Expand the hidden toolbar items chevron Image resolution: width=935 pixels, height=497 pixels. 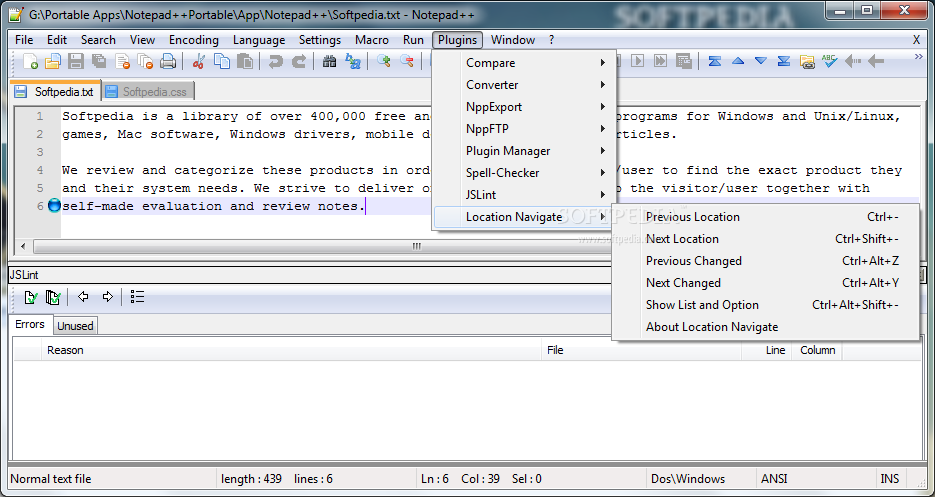[918, 57]
